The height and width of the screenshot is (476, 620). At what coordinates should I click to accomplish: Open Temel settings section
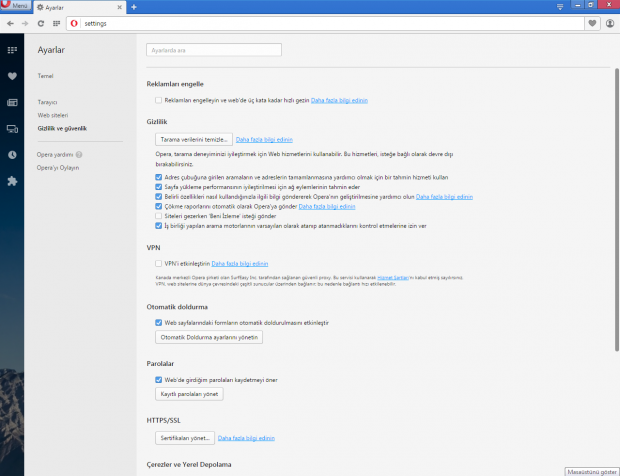tap(45, 76)
